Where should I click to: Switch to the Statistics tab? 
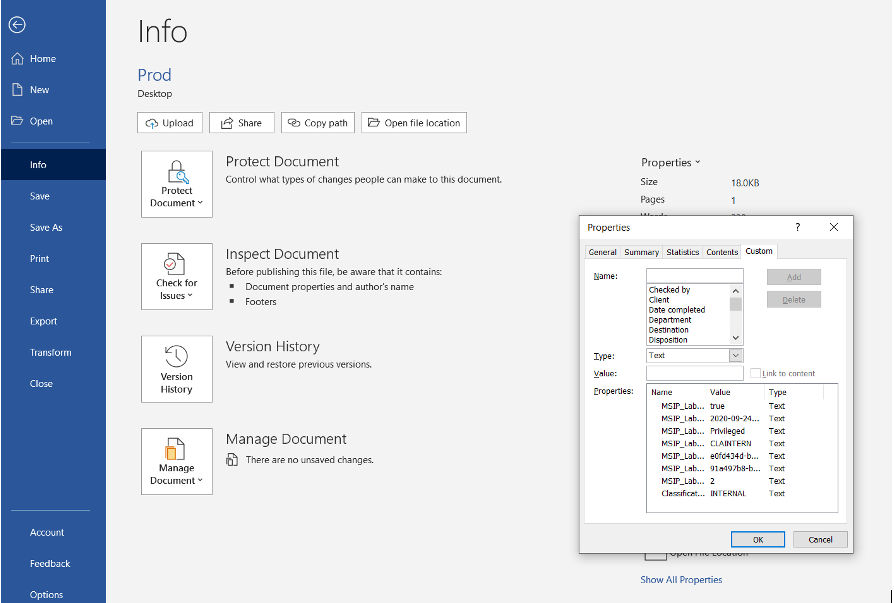pos(682,252)
